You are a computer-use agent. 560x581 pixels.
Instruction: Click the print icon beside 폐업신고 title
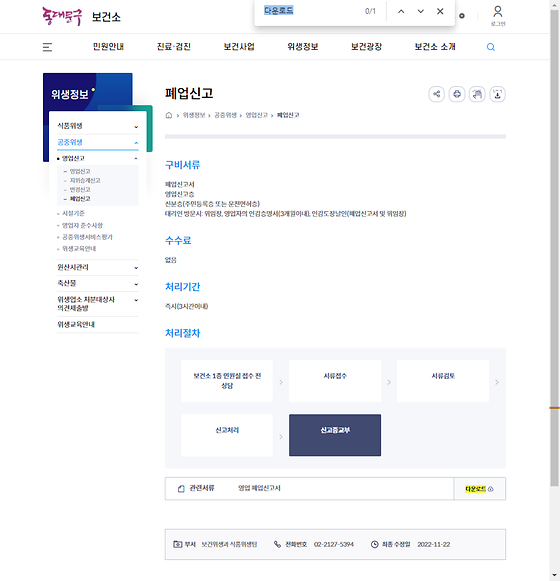point(457,94)
